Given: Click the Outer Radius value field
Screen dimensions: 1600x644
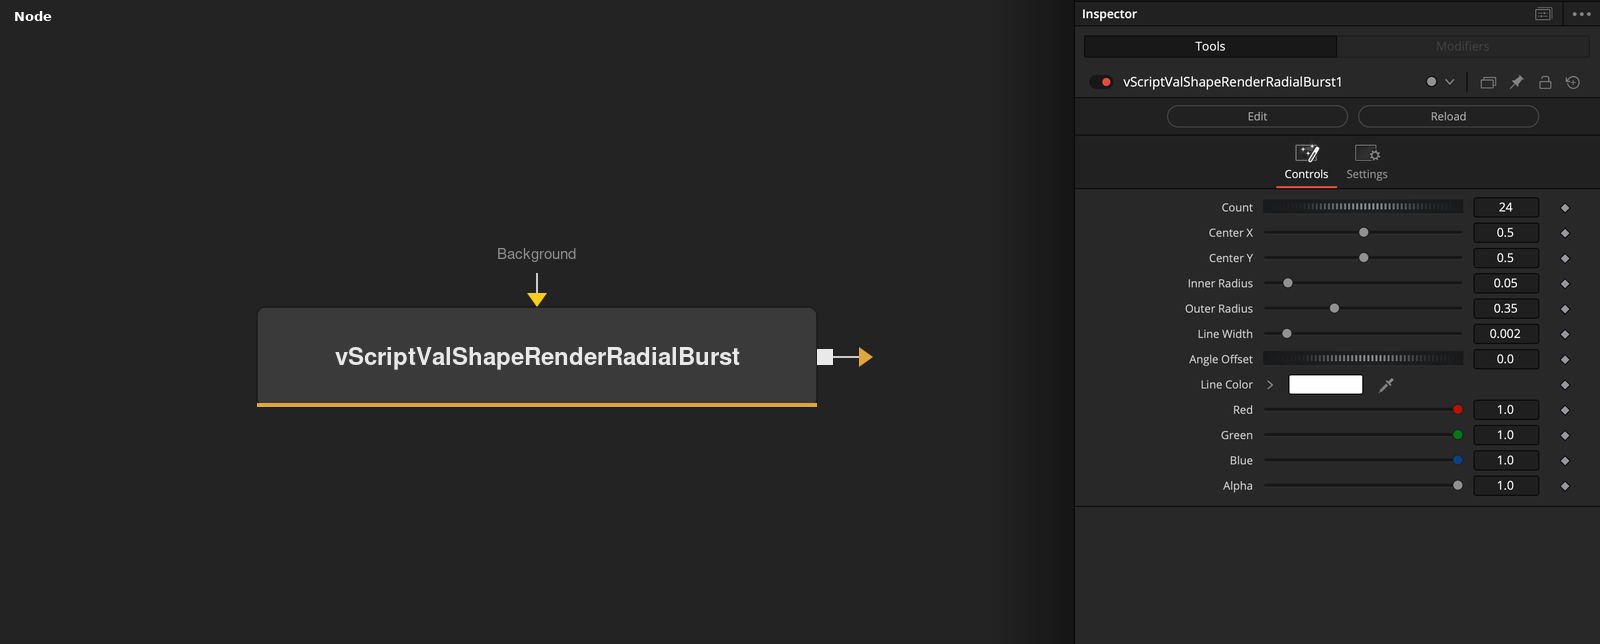Looking at the screenshot, I should (x=1506, y=308).
